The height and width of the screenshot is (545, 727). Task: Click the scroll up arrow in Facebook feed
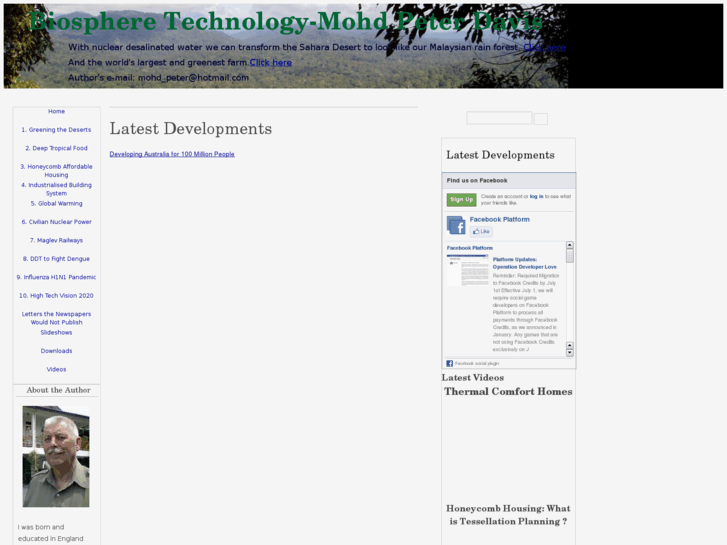tap(570, 245)
